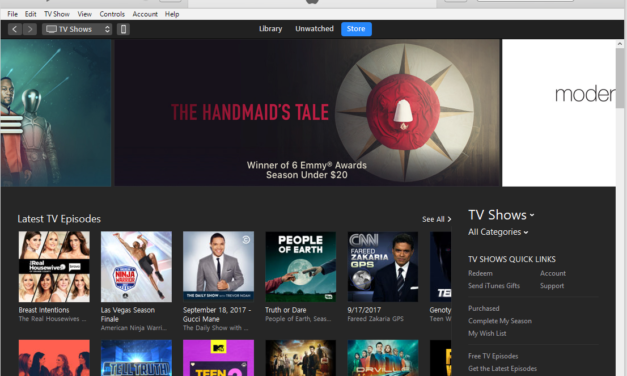Open the Send iTunes Gifts link
627x376 pixels.
coord(494,286)
